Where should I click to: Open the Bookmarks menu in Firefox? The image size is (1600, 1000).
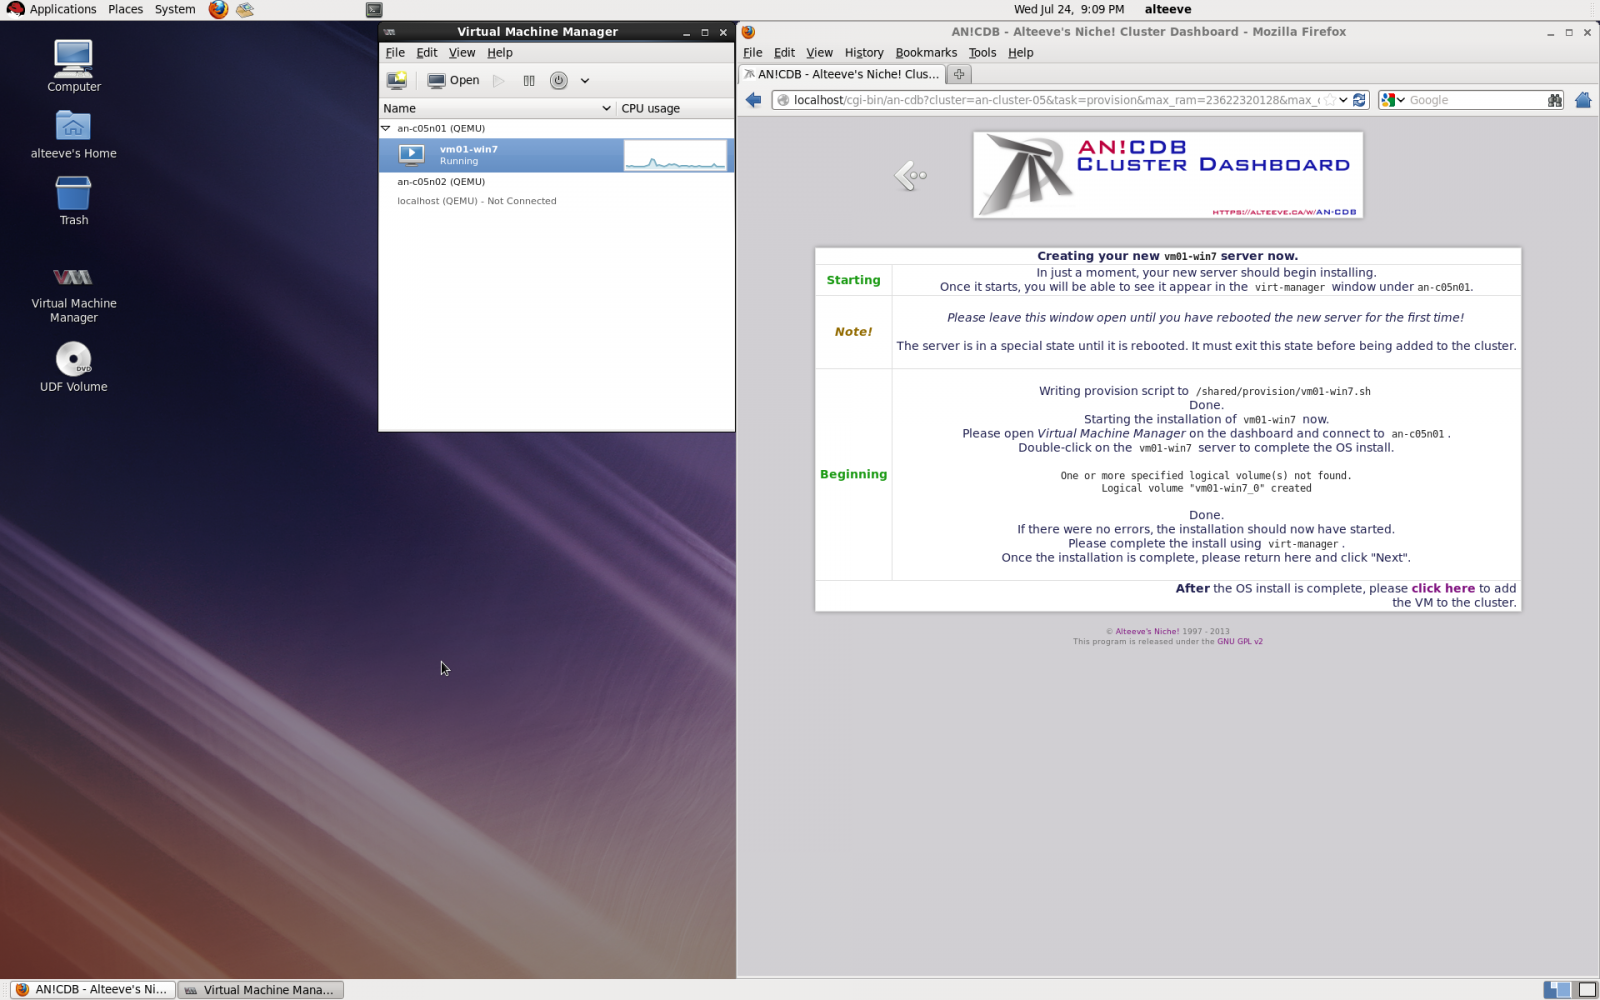925,53
